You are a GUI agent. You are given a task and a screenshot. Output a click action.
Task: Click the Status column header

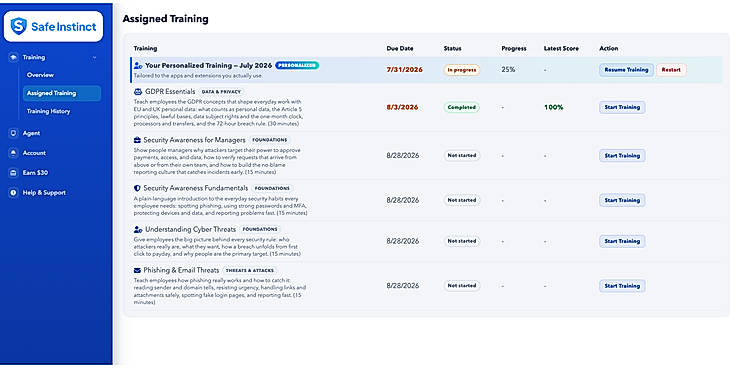click(452, 48)
